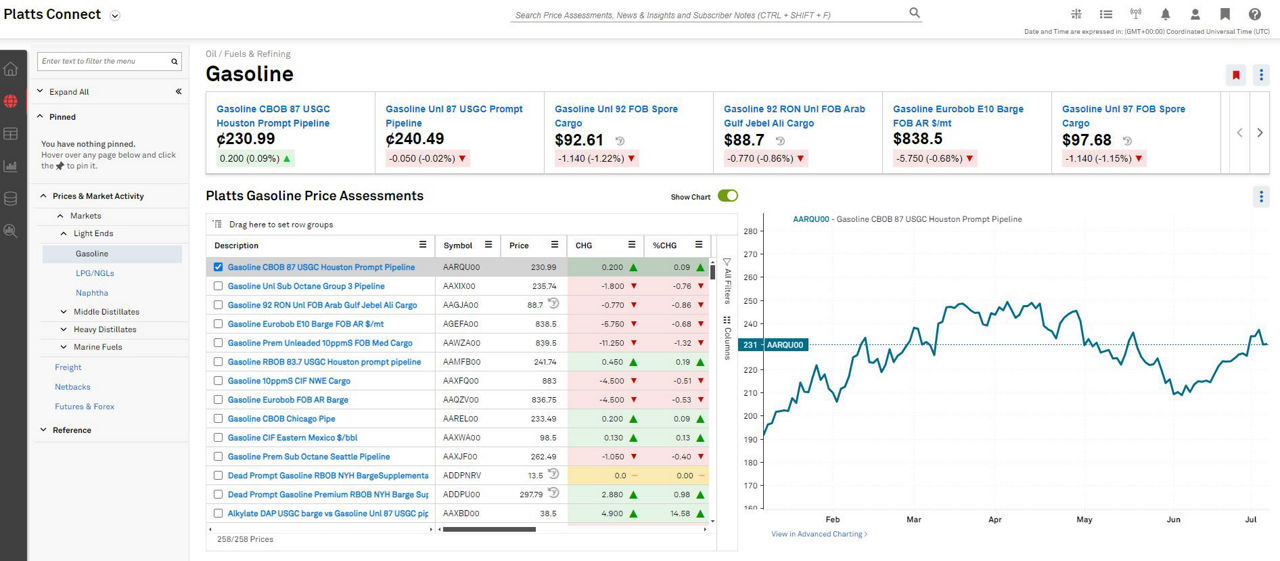Uncheck Gasoline CBOB 87 USGC Houston Prompt Pipeline
Image resolution: width=1280 pixels, height=561 pixels.
(219, 268)
